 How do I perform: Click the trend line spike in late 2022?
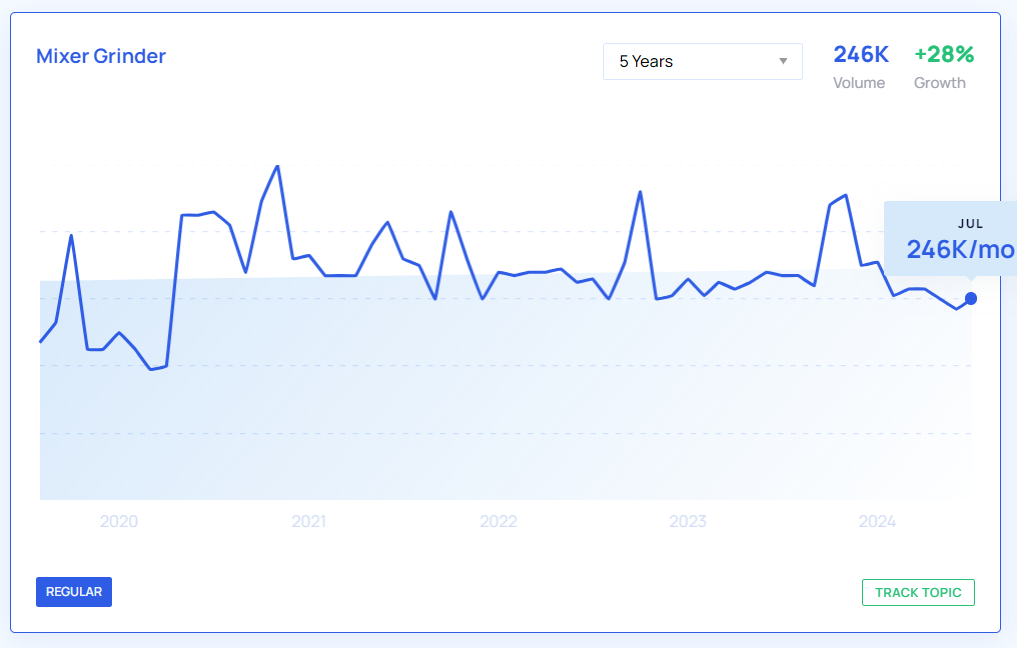640,192
